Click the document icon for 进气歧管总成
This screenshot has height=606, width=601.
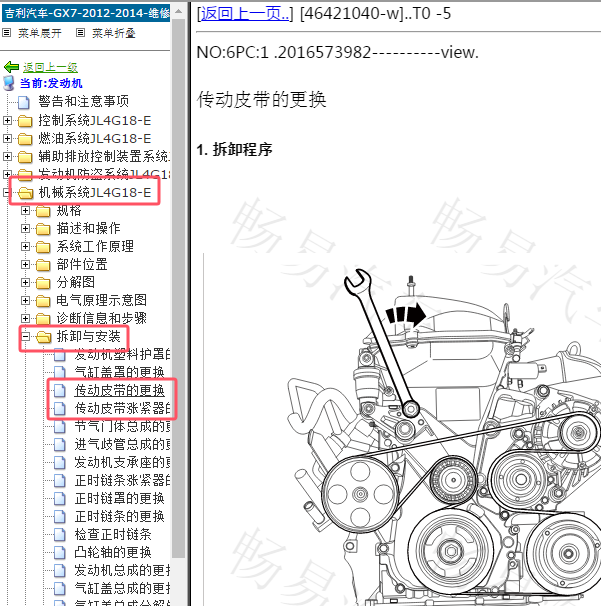[x=60, y=444]
